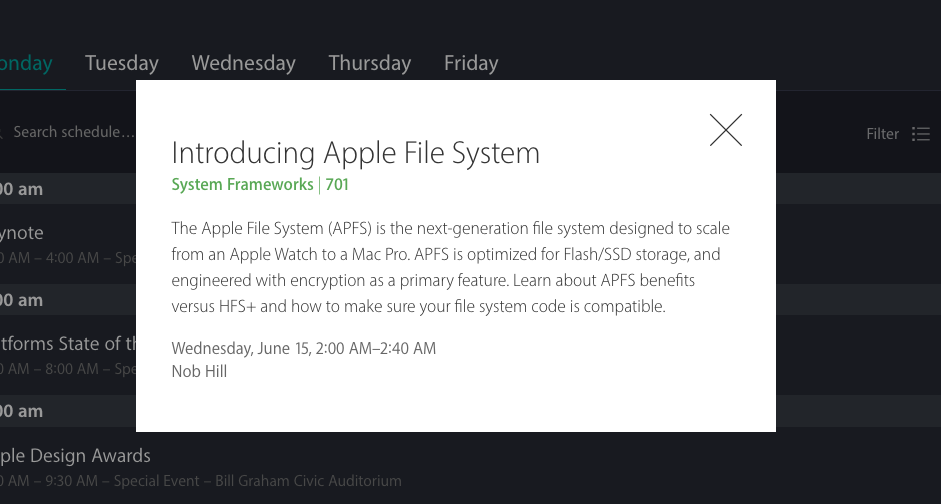Switch to the Wednesday tab

point(243,63)
